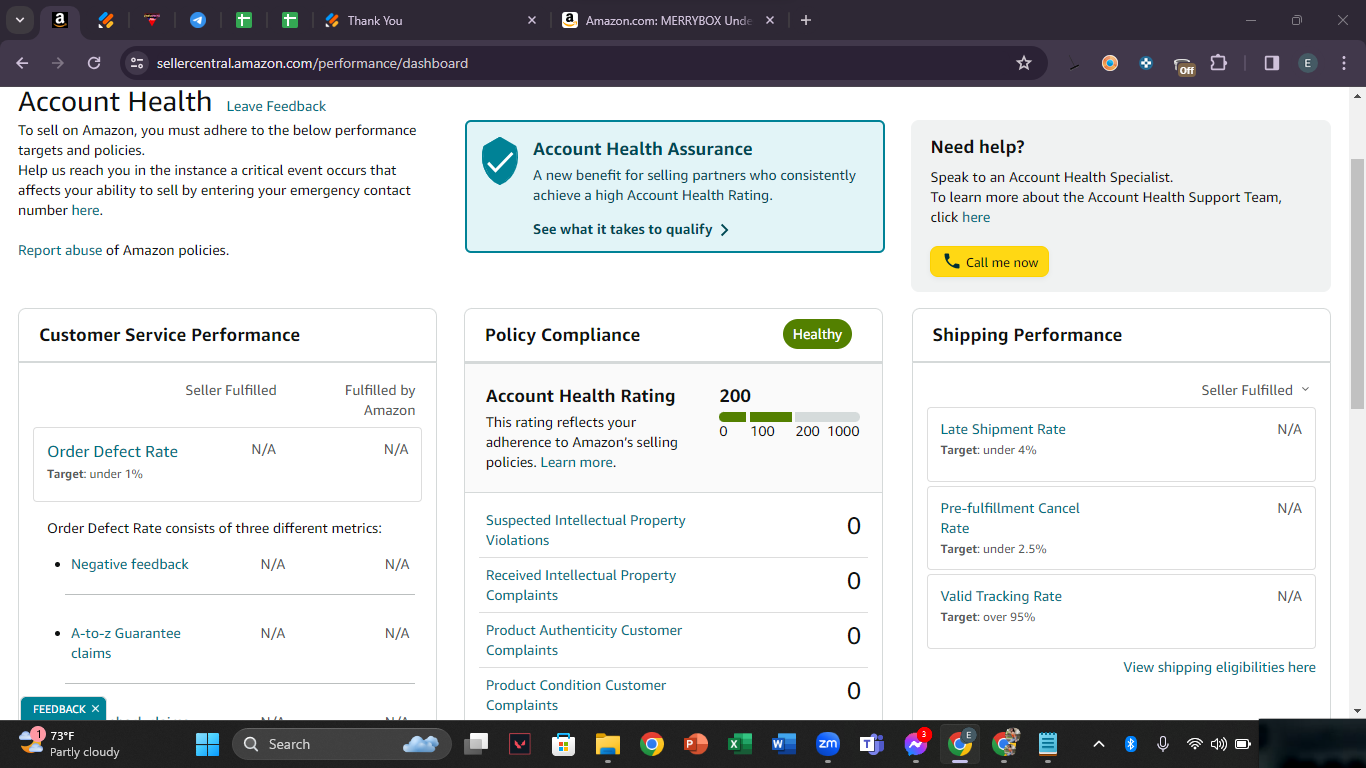The height and width of the screenshot is (768, 1366).
Task: Click the Windows taskbar Search box
Action: (341, 744)
